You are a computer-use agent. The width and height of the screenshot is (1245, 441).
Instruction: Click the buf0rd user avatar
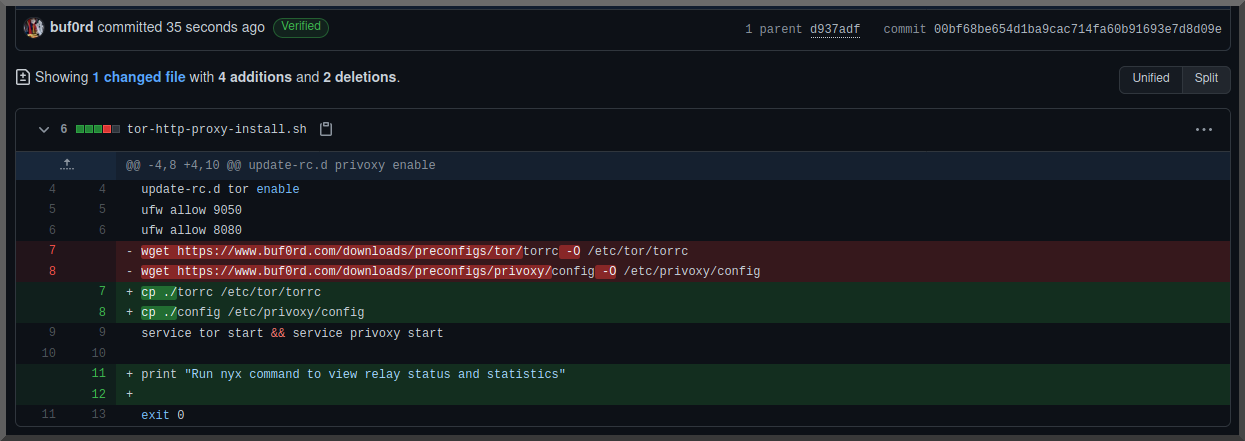click(x=33, y=27)
